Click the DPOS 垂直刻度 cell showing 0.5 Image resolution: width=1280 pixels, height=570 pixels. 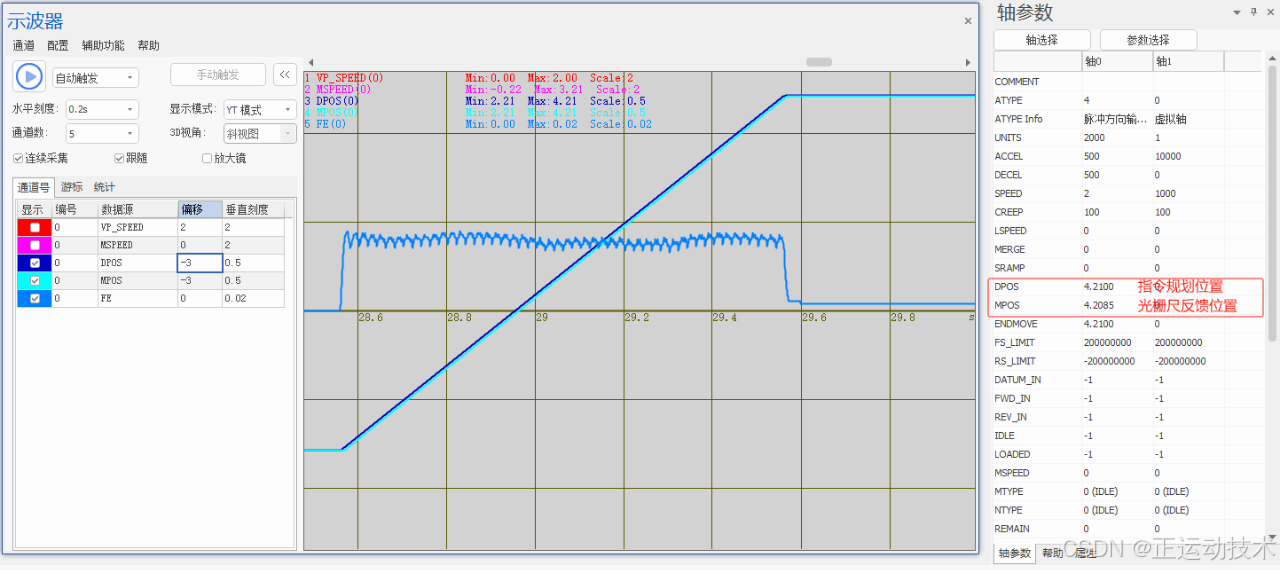click(253, 263)
